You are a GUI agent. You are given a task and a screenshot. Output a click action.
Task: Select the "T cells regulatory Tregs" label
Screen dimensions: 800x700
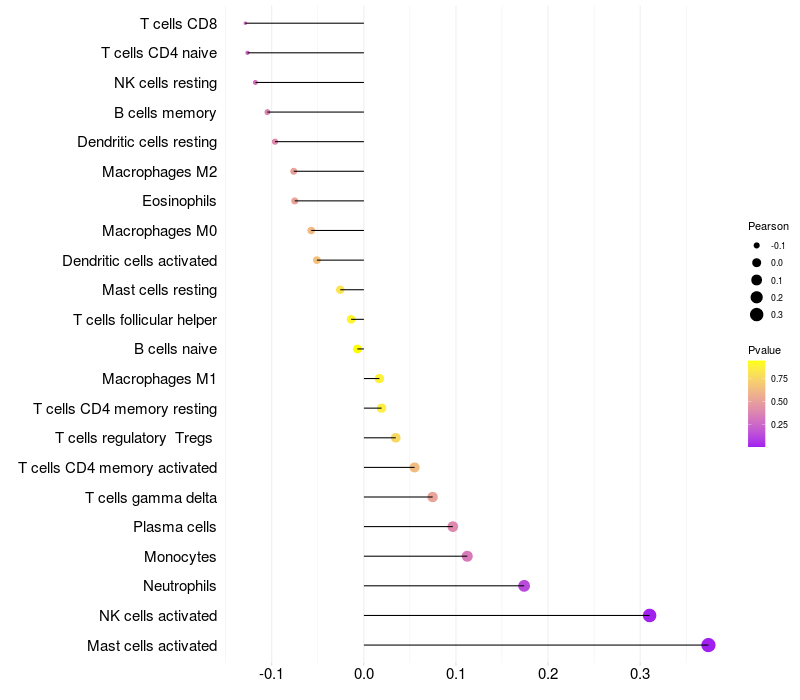[134, 438]
